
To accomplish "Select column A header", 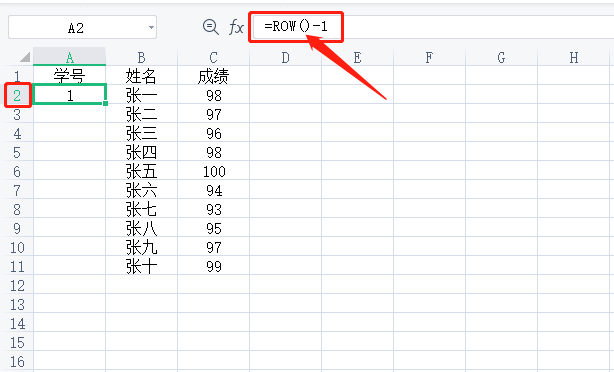I will click(69, 58).
